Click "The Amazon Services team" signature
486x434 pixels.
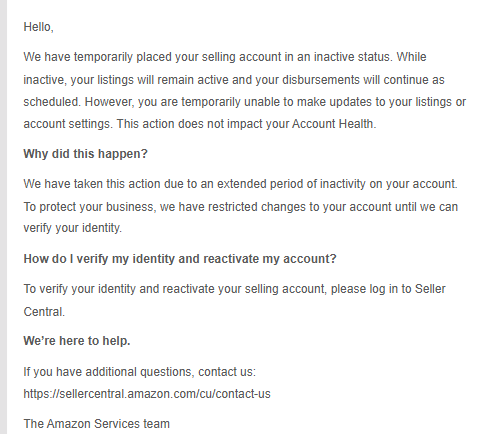96,424
